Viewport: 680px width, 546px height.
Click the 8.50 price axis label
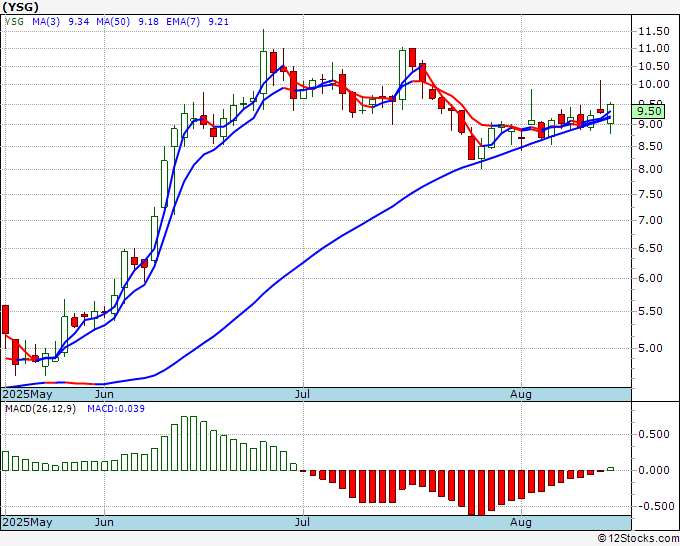pyautogui.click(x=651, y=147)
